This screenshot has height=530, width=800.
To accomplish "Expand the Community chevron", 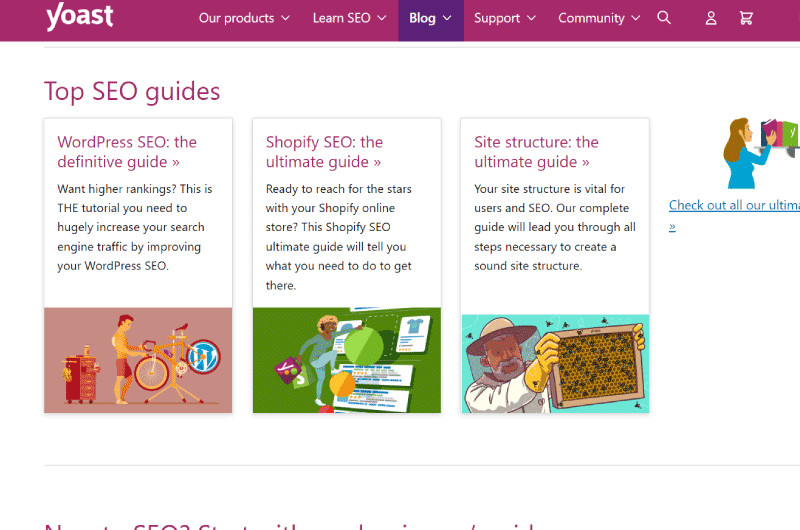I will coord(636,18).
